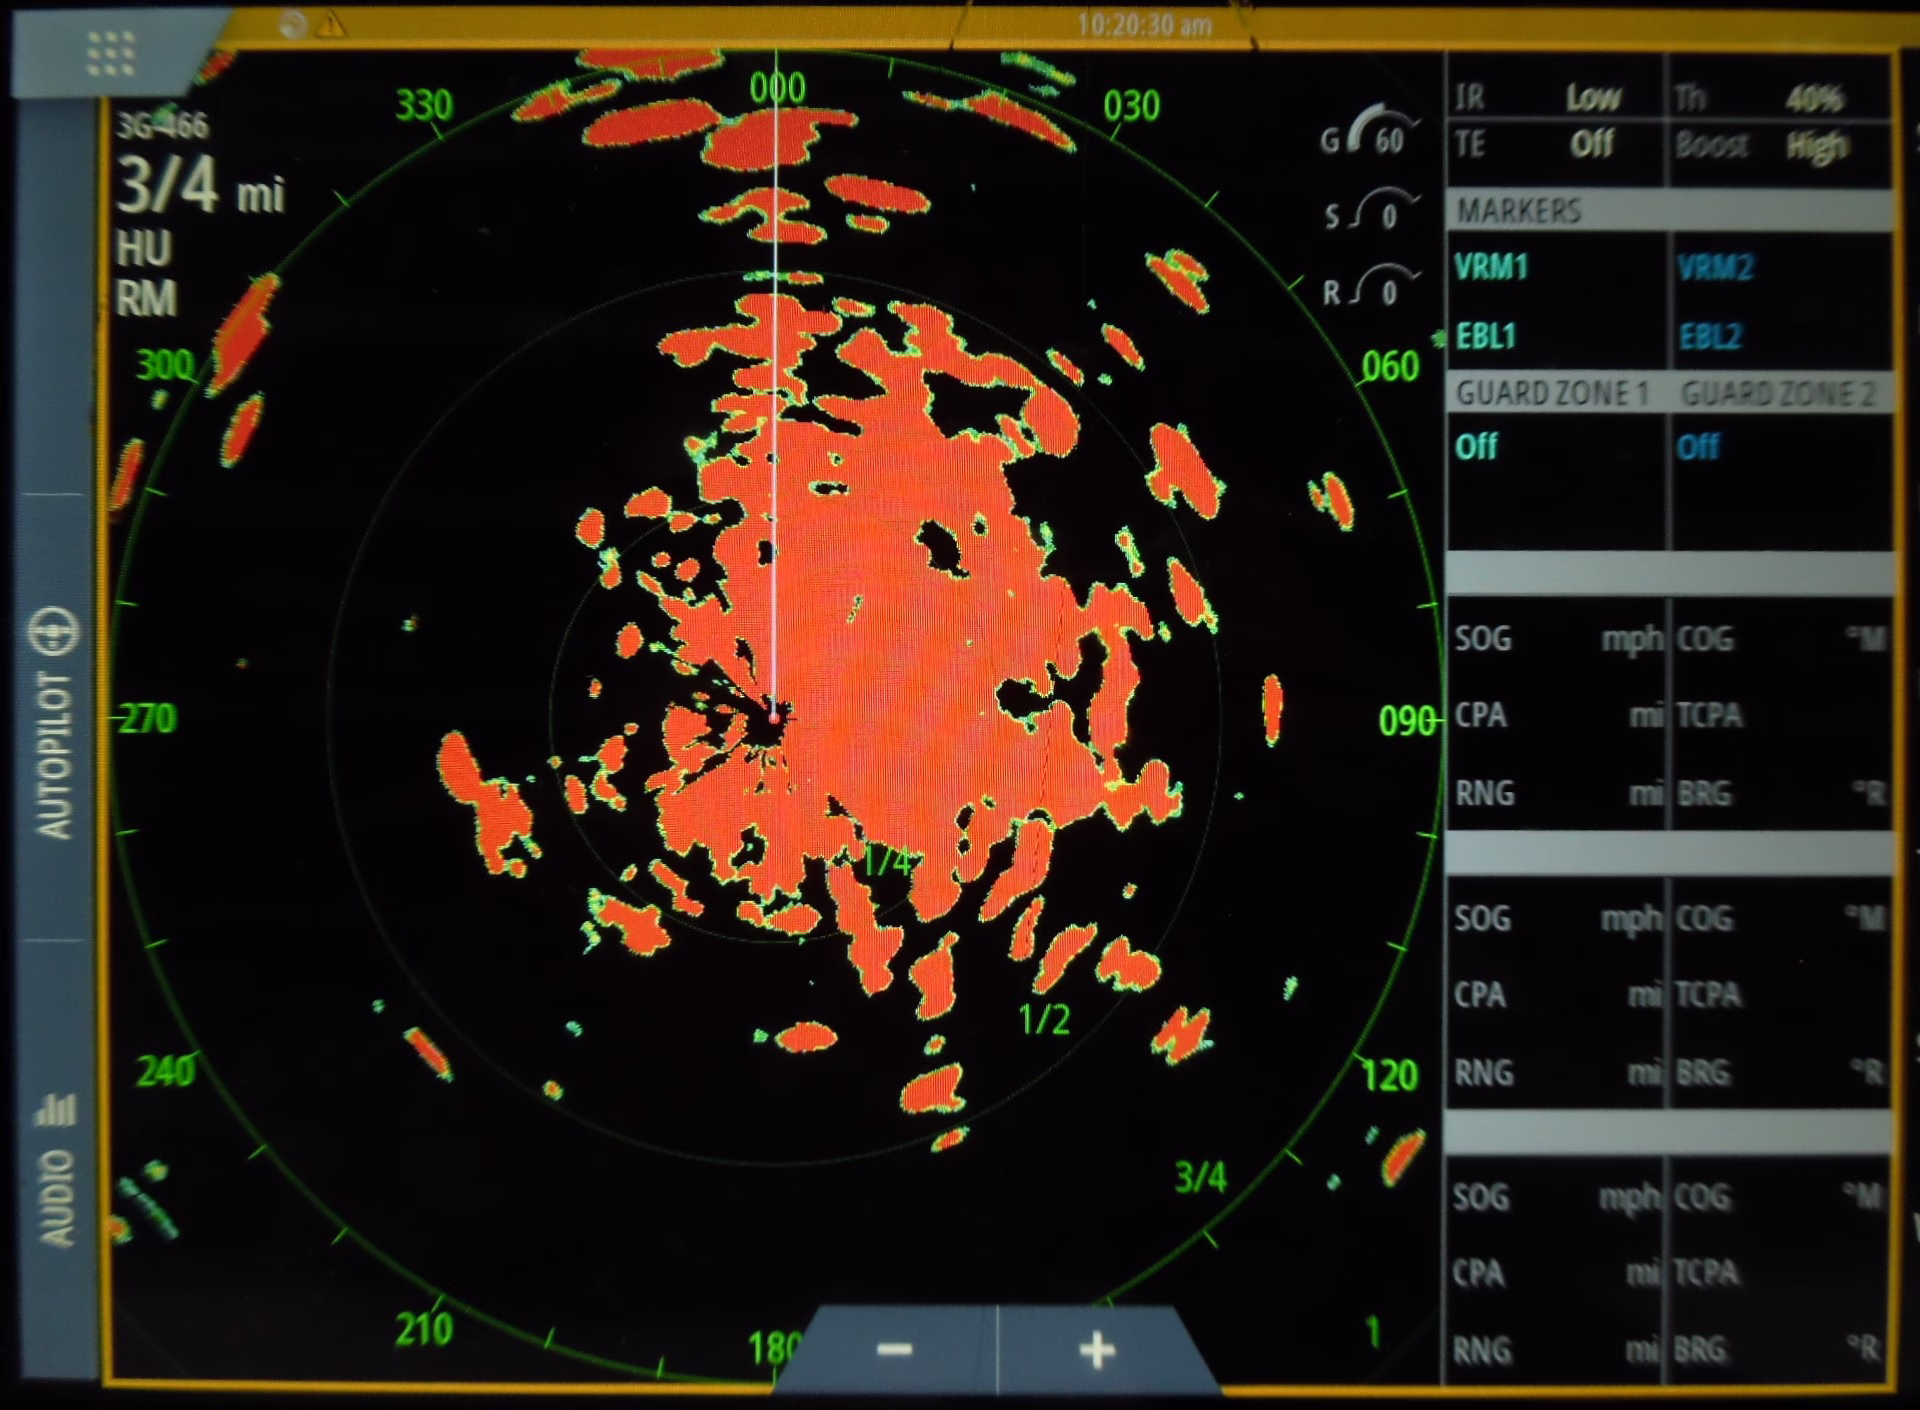Tap the 3/4 mi range indicator
Screen dimensions: 1920x1410
pyautogui.click(x=201, y=186)
